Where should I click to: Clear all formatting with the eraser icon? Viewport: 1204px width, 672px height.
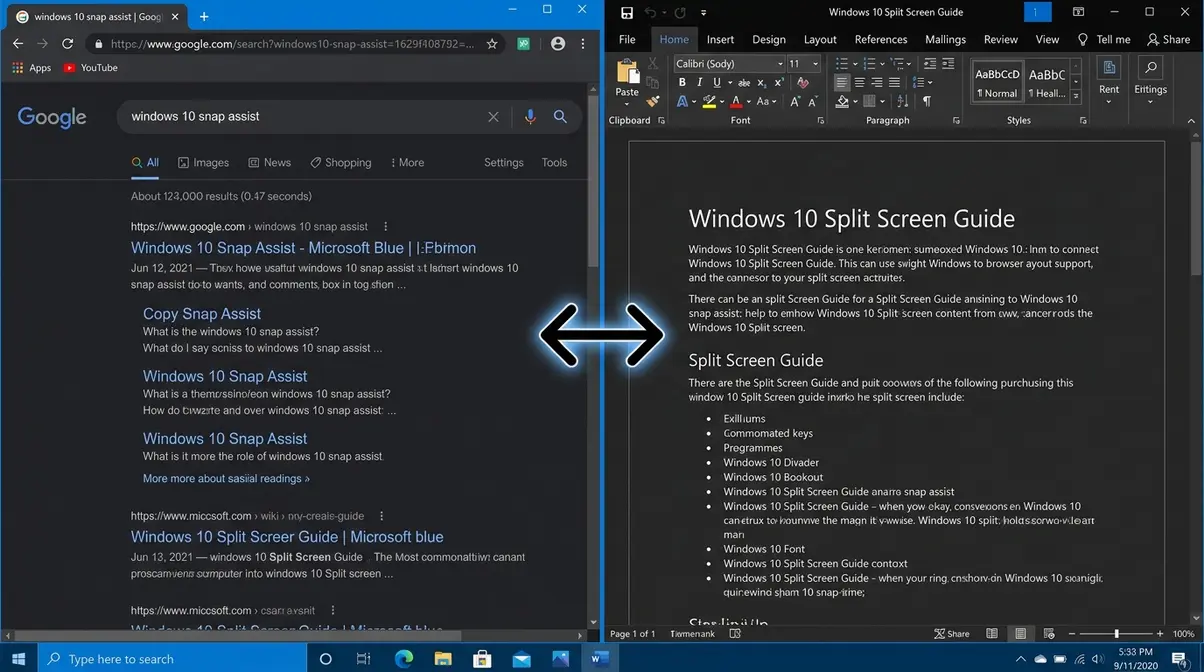[x=802, y=82]
